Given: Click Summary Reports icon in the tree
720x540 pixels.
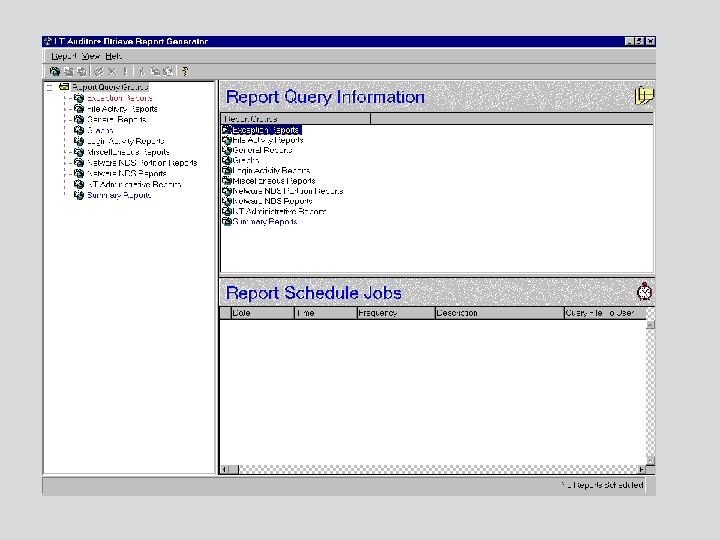Looking at the screenshot, I should point(79,195).
